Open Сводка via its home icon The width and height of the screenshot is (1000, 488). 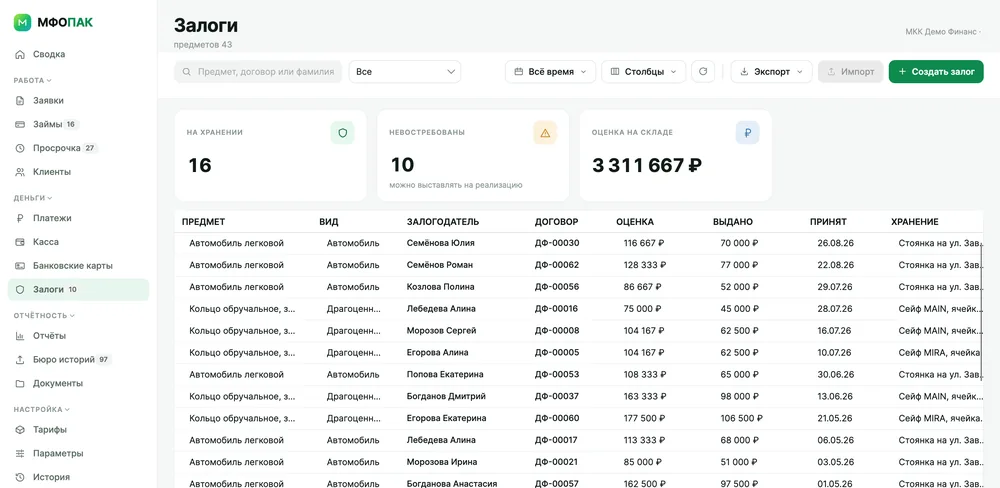(20, 54)
